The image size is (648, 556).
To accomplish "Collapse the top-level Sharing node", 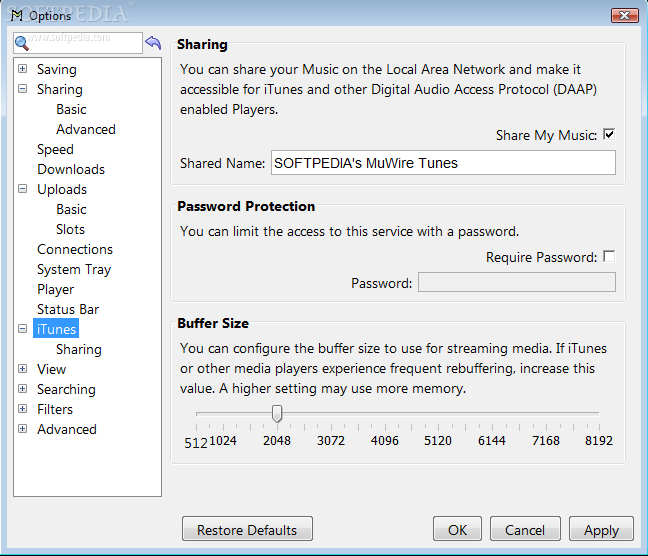I will tap(23, 88).
